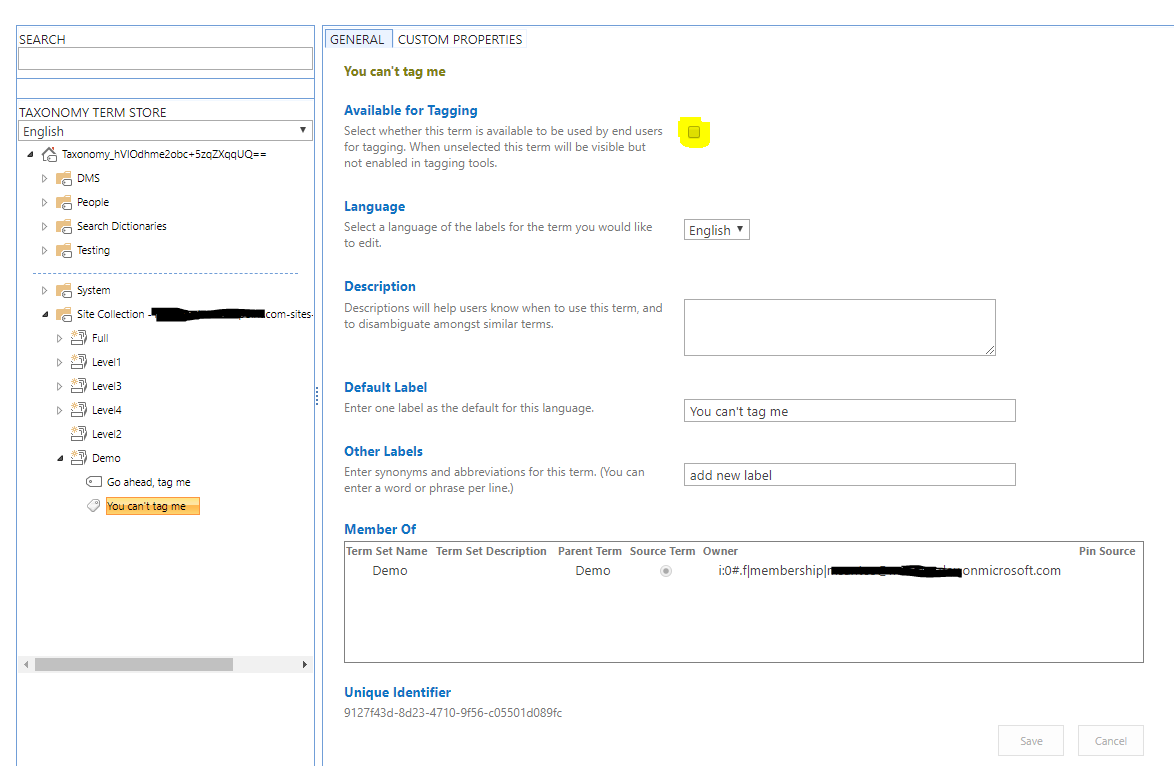Click the tag icon beside You can't tag me
This screenshot has width=1174, height=766.
click(94, 505)
